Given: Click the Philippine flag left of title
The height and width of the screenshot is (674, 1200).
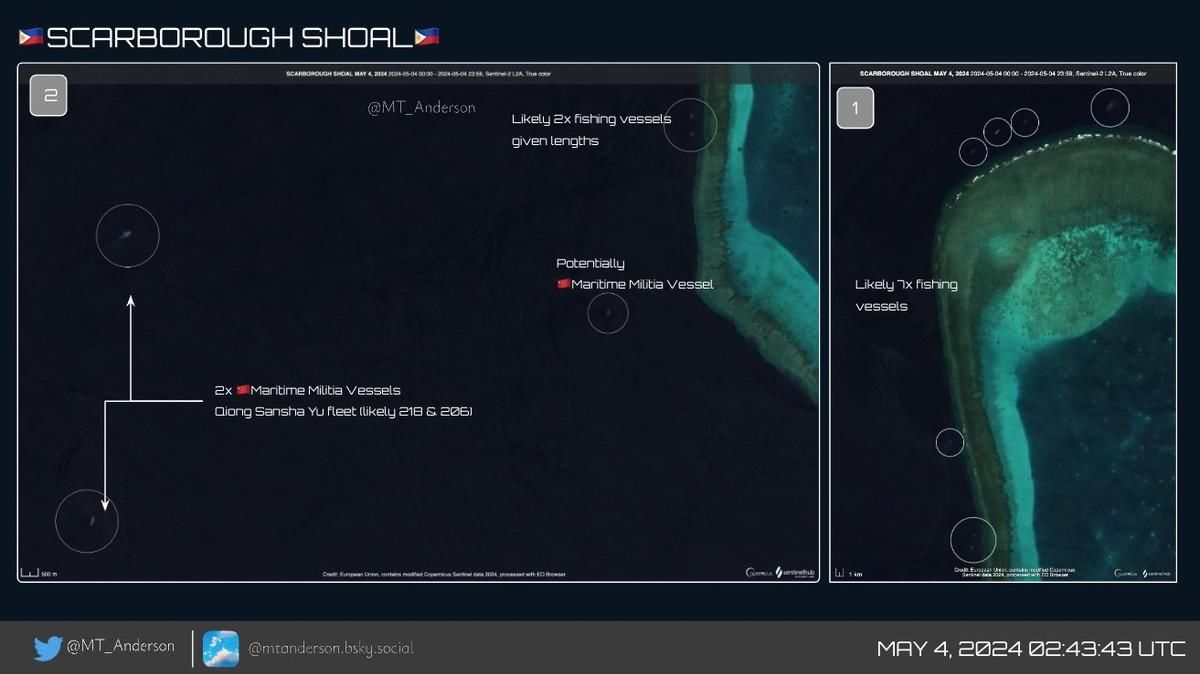Looking at the screenshot, I should pyautogui.click(x=30, y=38).
